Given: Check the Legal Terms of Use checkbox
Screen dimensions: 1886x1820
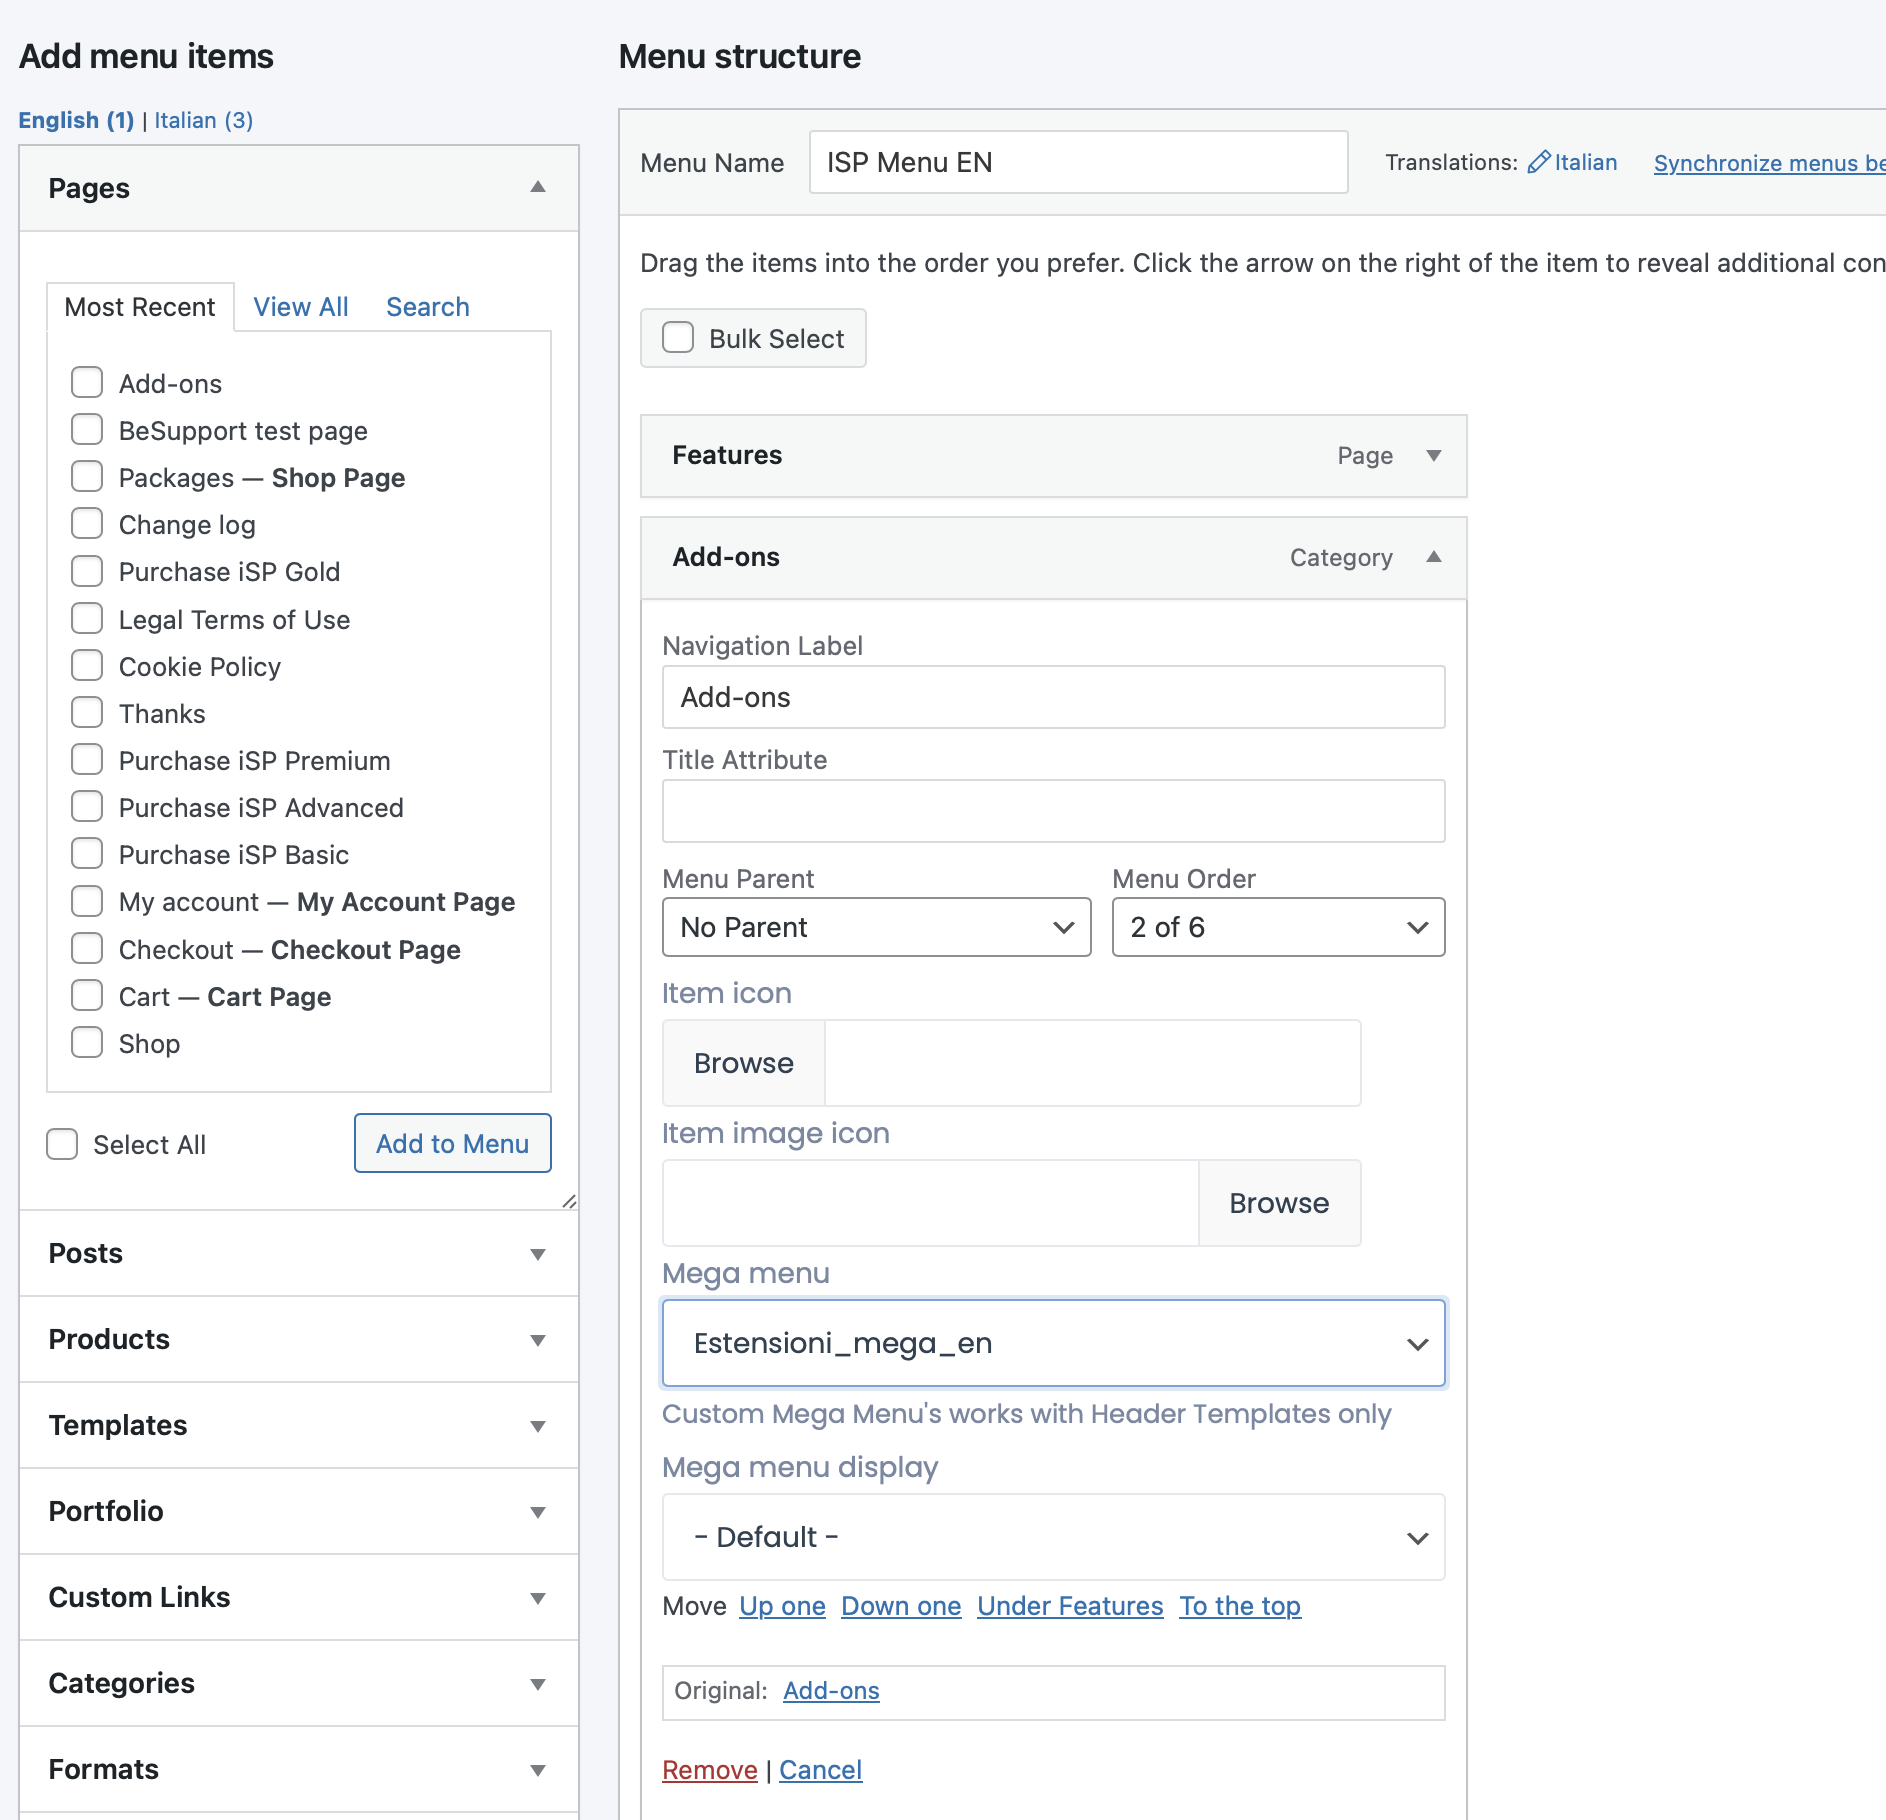Looking at the screenshot, I should tap(87, 618).
